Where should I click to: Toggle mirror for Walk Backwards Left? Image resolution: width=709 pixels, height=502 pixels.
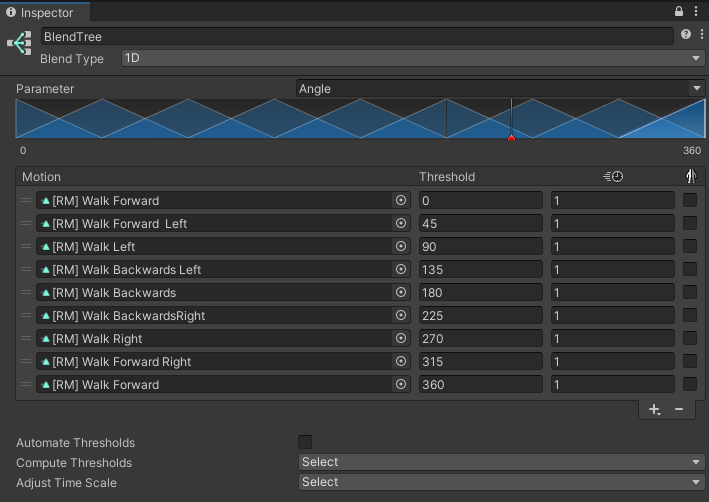[x=690, y=269]
